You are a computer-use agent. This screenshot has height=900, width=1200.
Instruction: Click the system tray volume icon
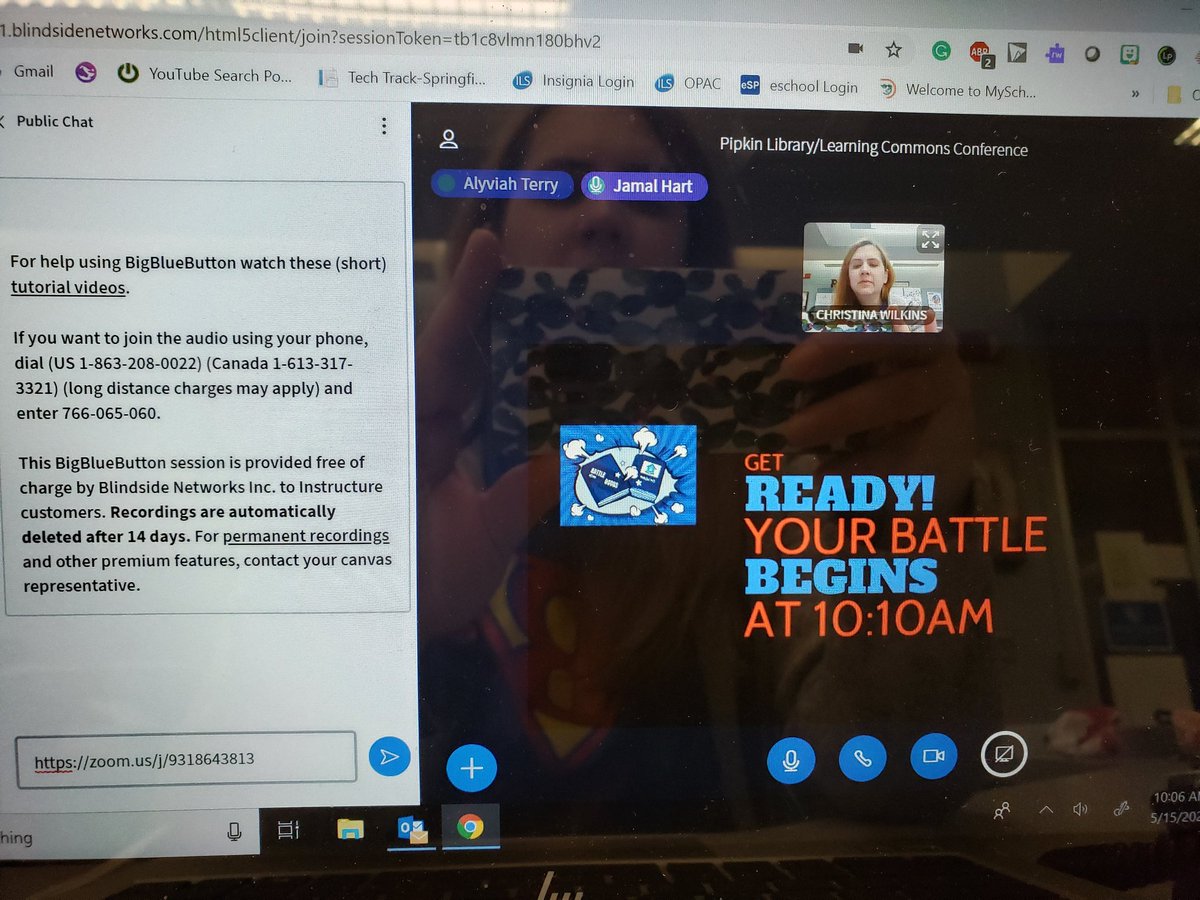tap(1081, 809)
